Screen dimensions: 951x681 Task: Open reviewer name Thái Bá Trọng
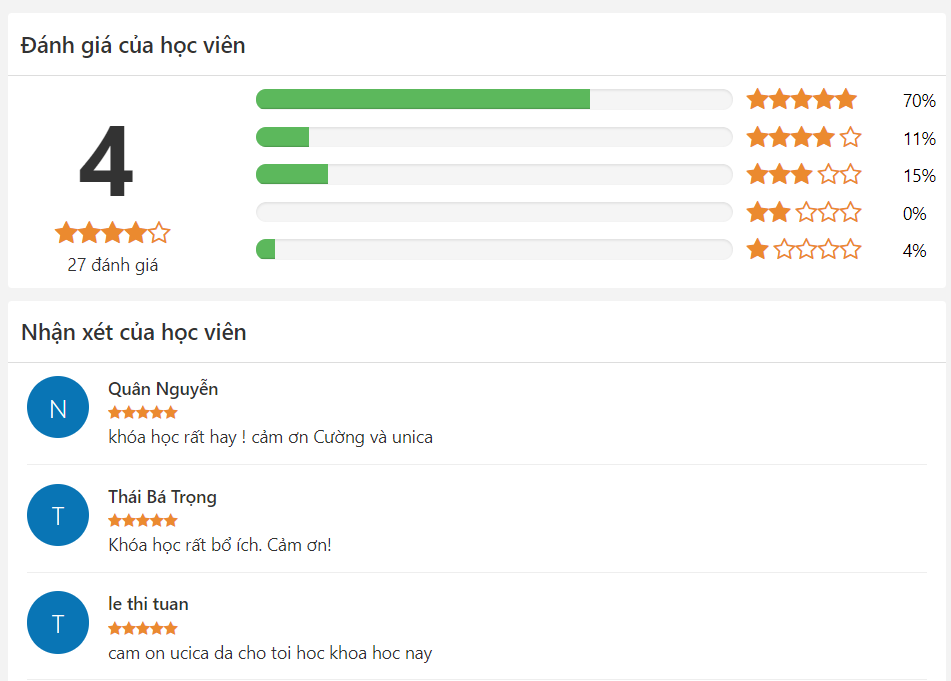pyautogui.click(x=162, y=497)
